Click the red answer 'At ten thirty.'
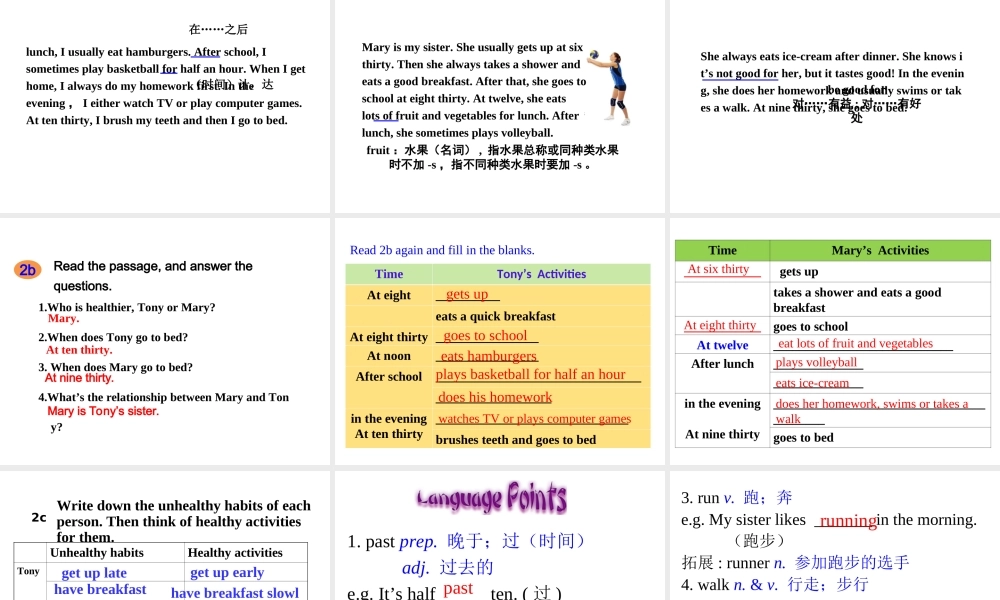The width and height of the screenshot is (1000, 600). tap(79, 349)
